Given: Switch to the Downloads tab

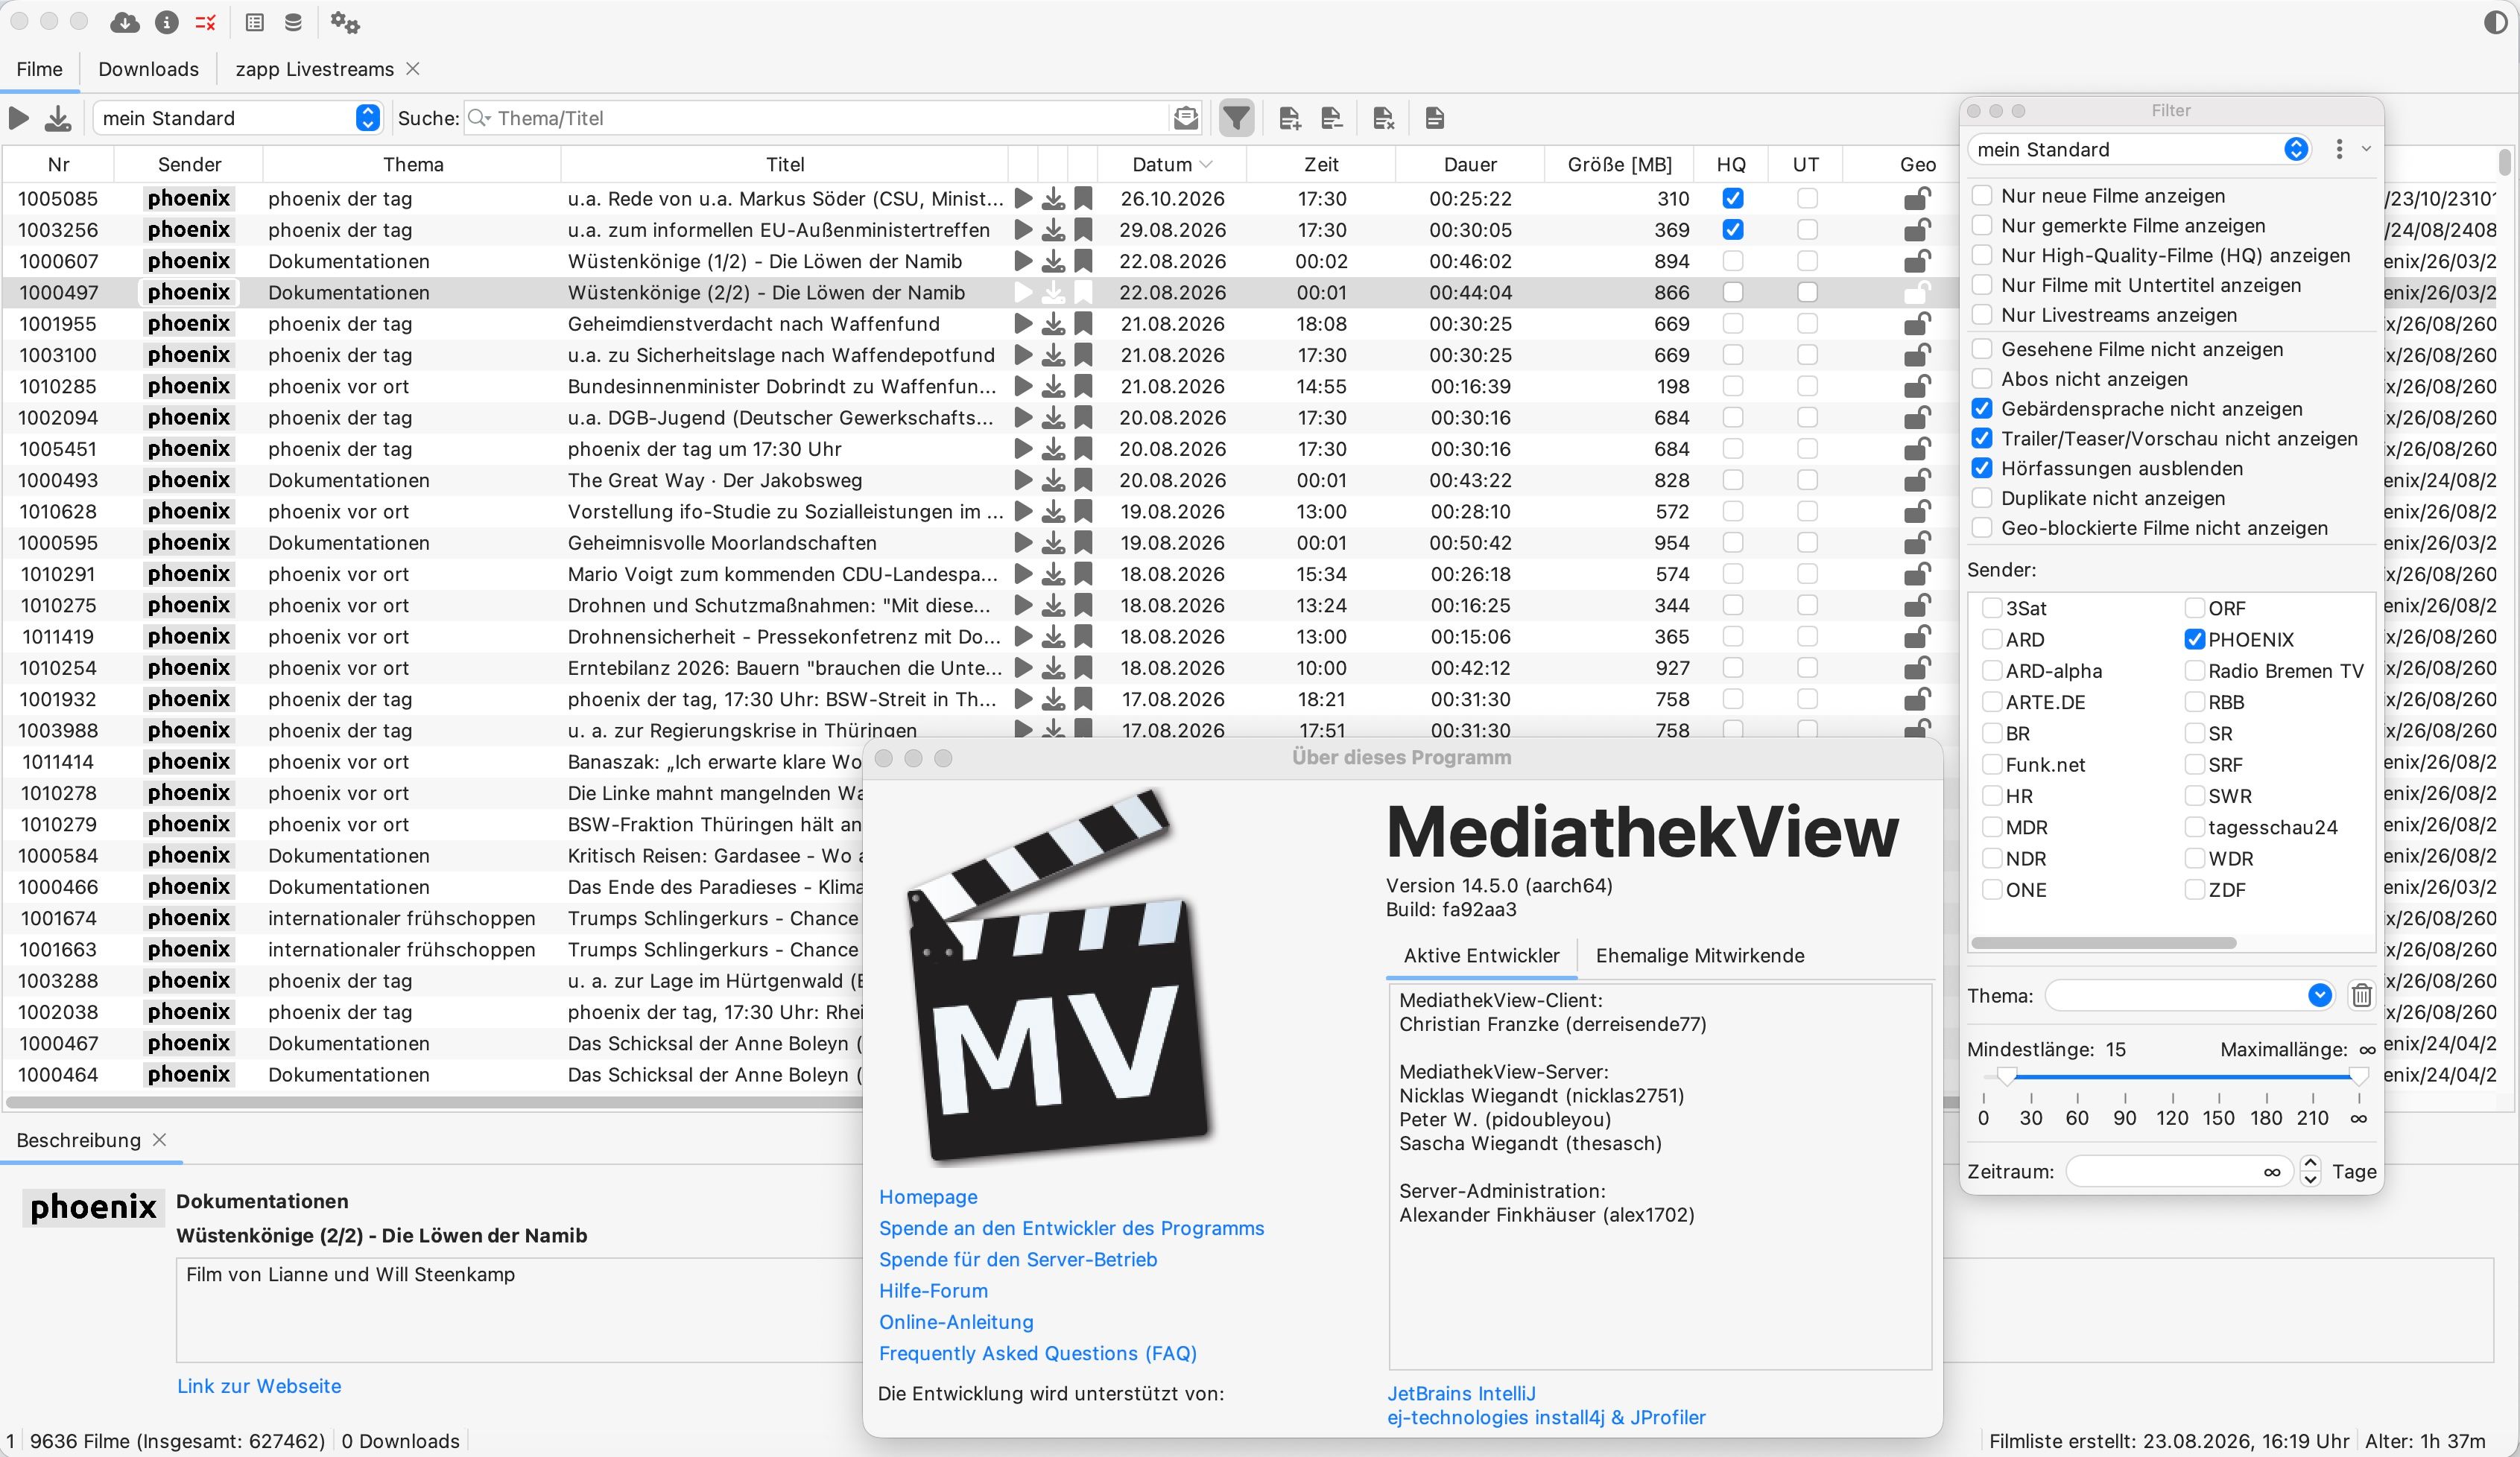Looking at the screenshot, I should 148,69.
